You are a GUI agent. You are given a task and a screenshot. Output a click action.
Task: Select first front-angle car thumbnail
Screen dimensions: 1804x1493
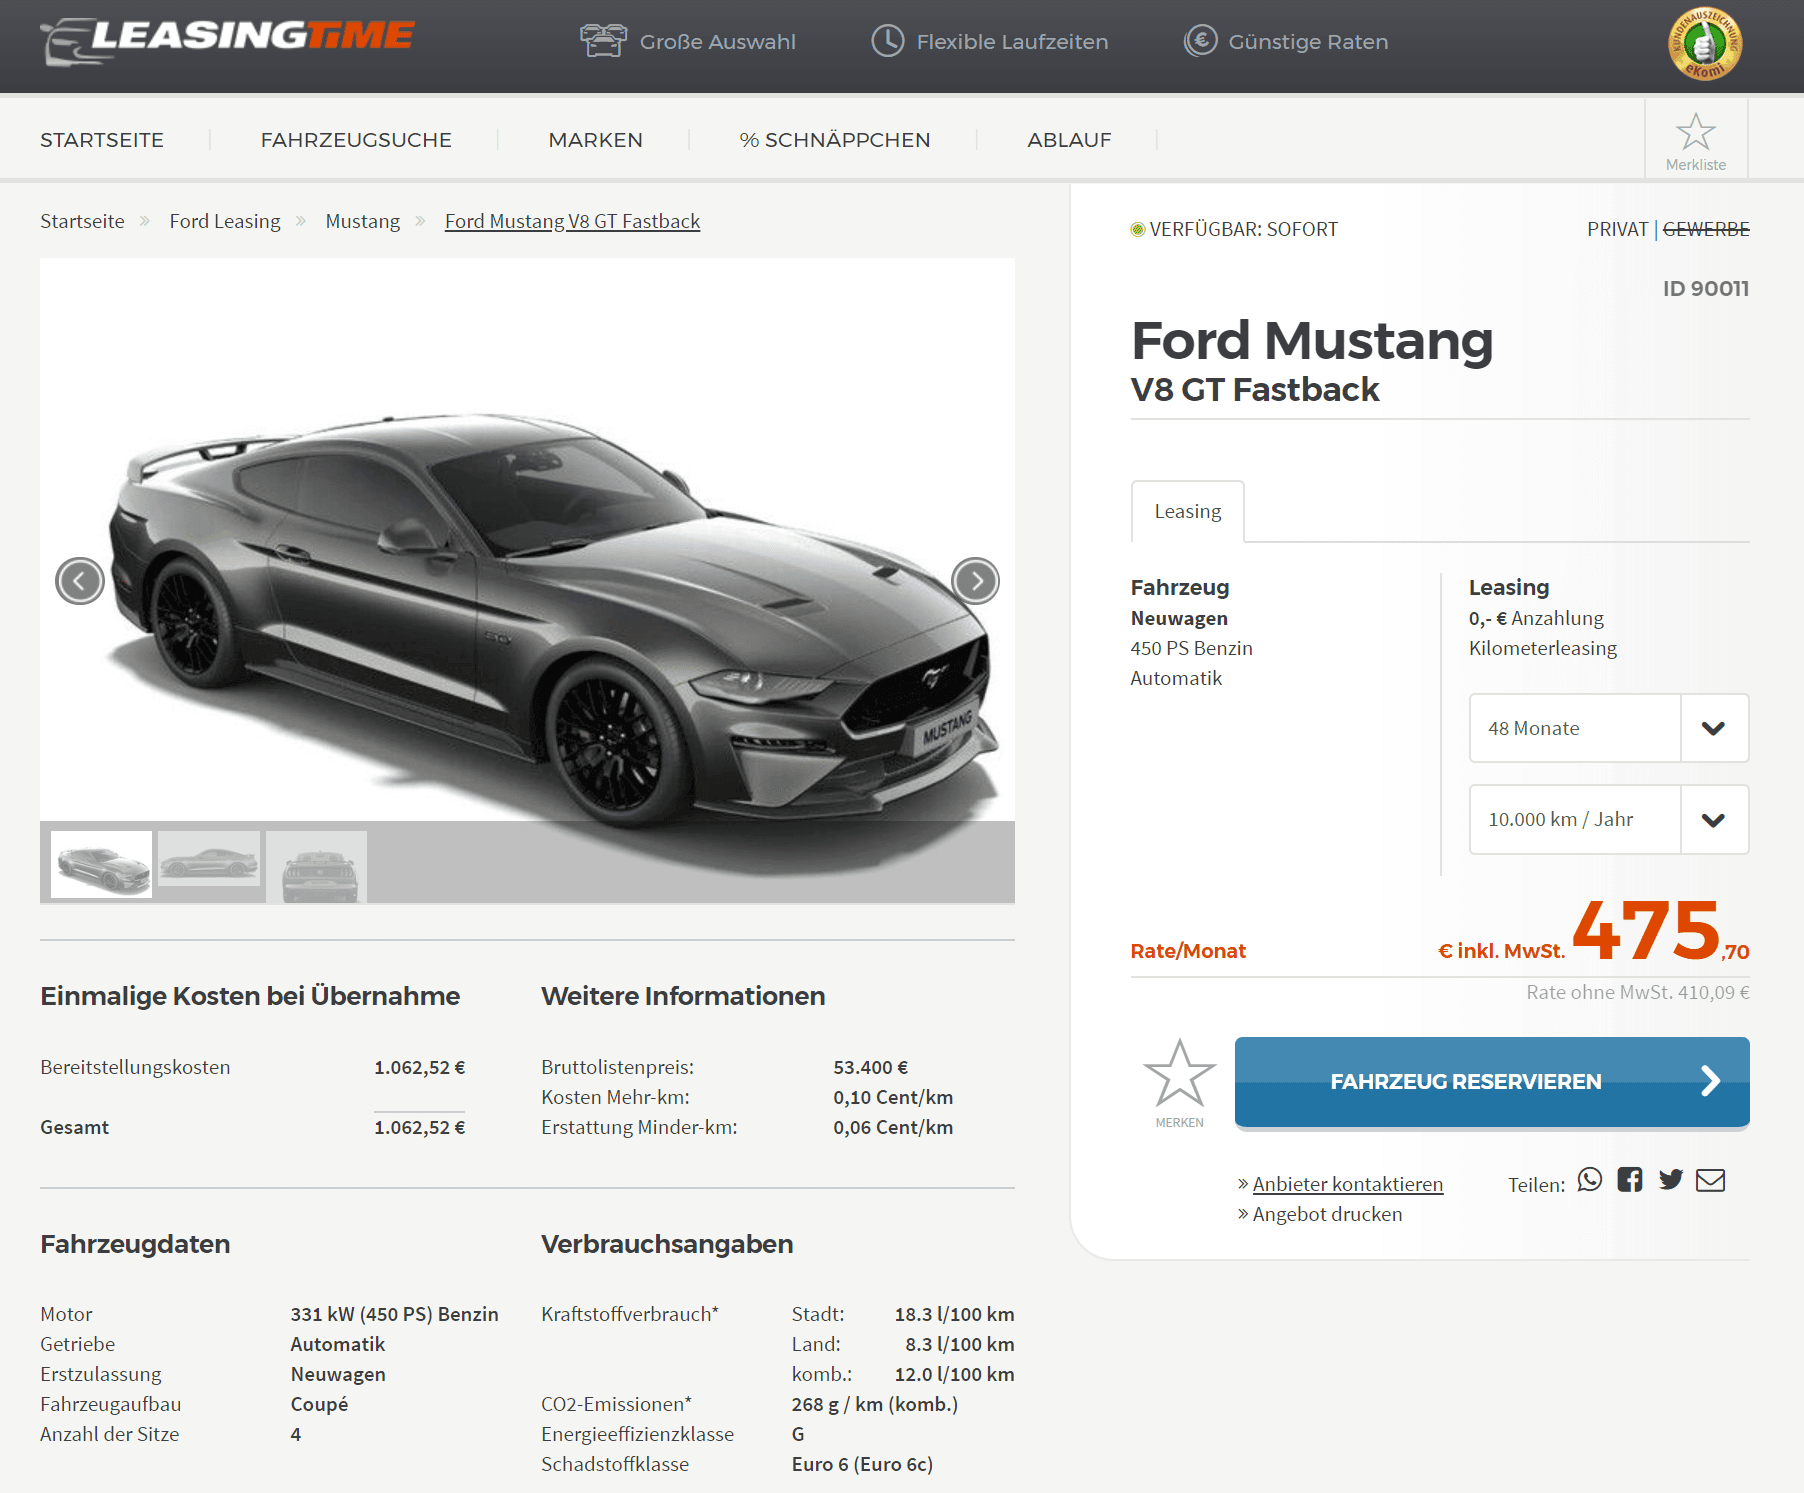click(x=102, y=864)
